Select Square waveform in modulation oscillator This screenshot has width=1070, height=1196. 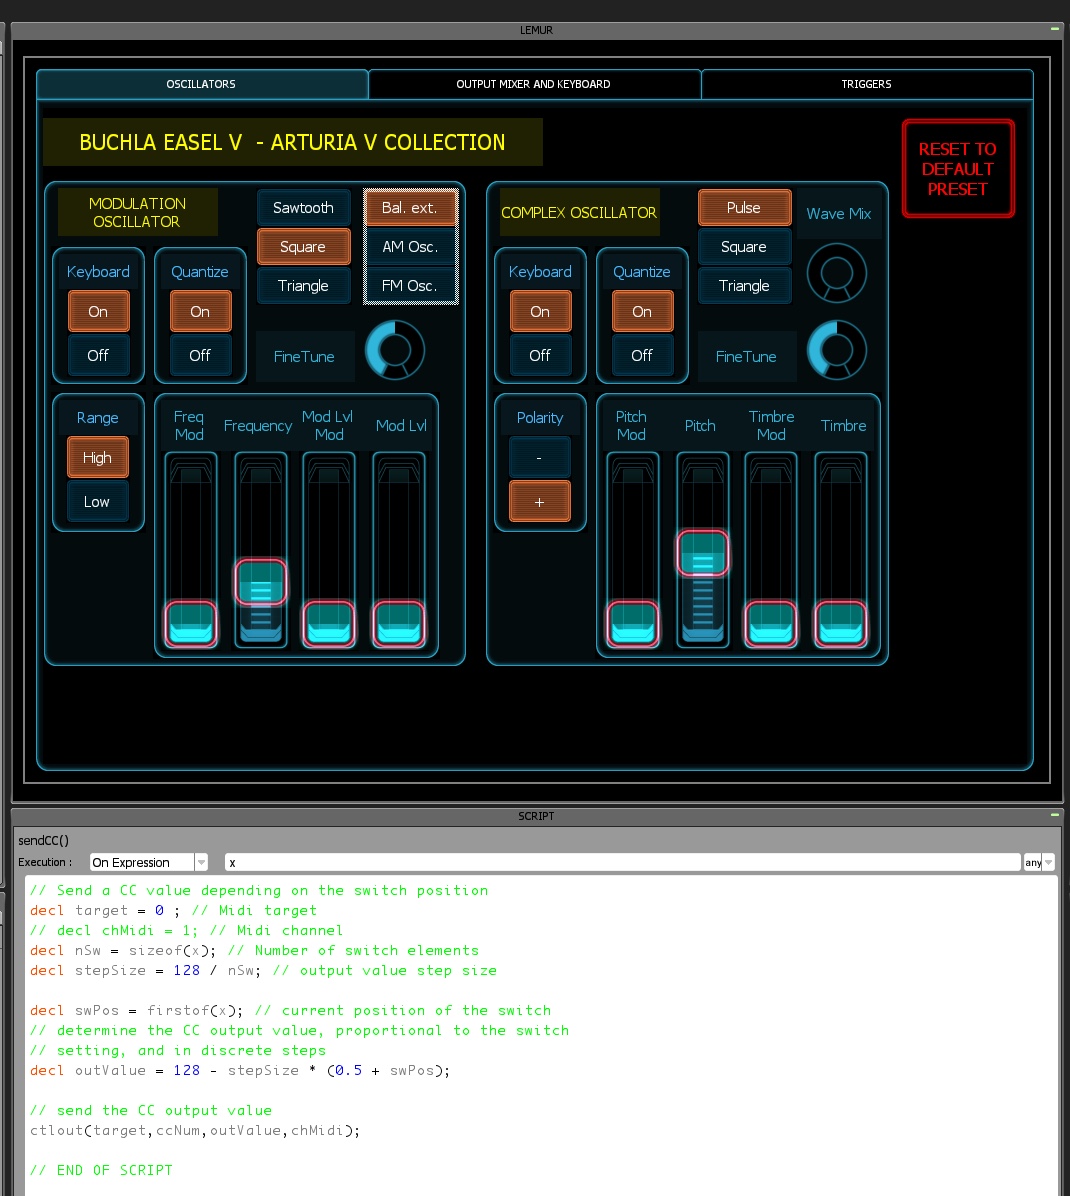point(304,246)
